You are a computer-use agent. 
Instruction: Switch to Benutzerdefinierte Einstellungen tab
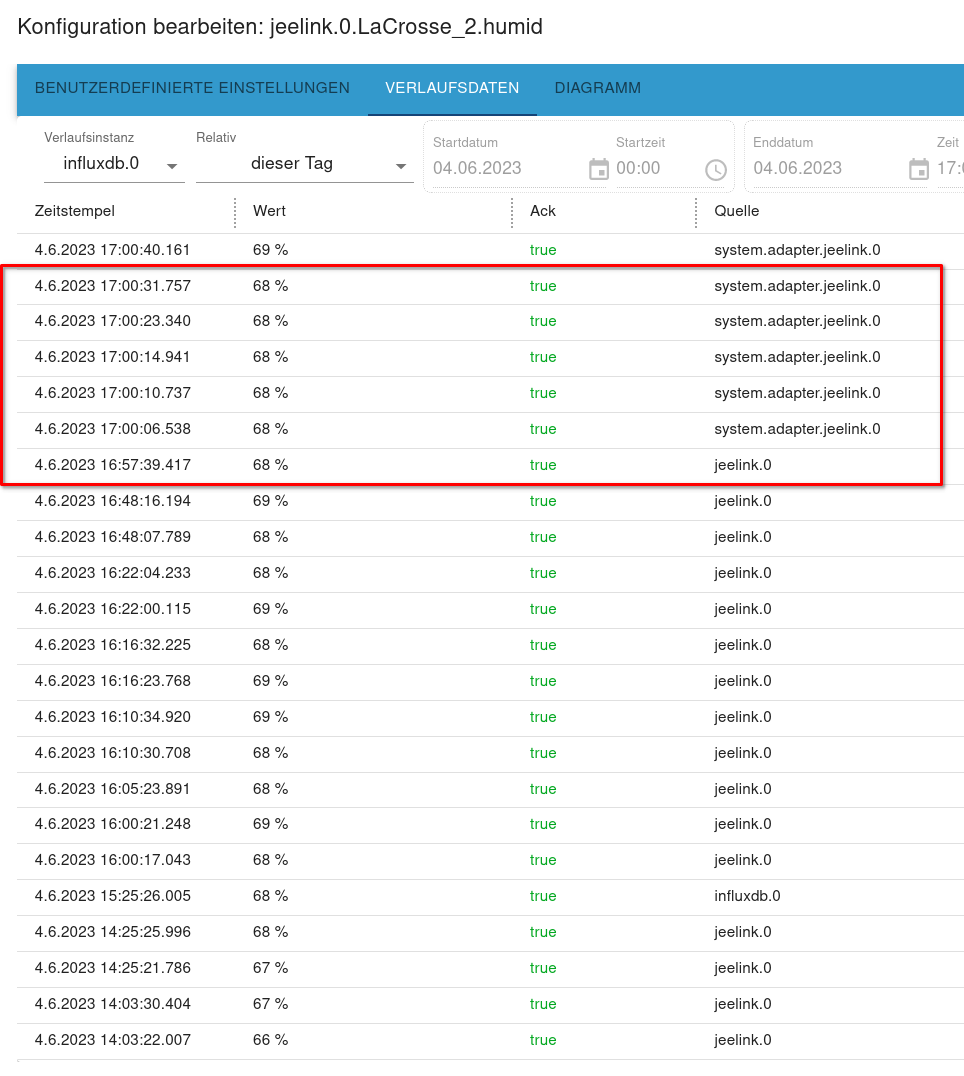(192, 88)
